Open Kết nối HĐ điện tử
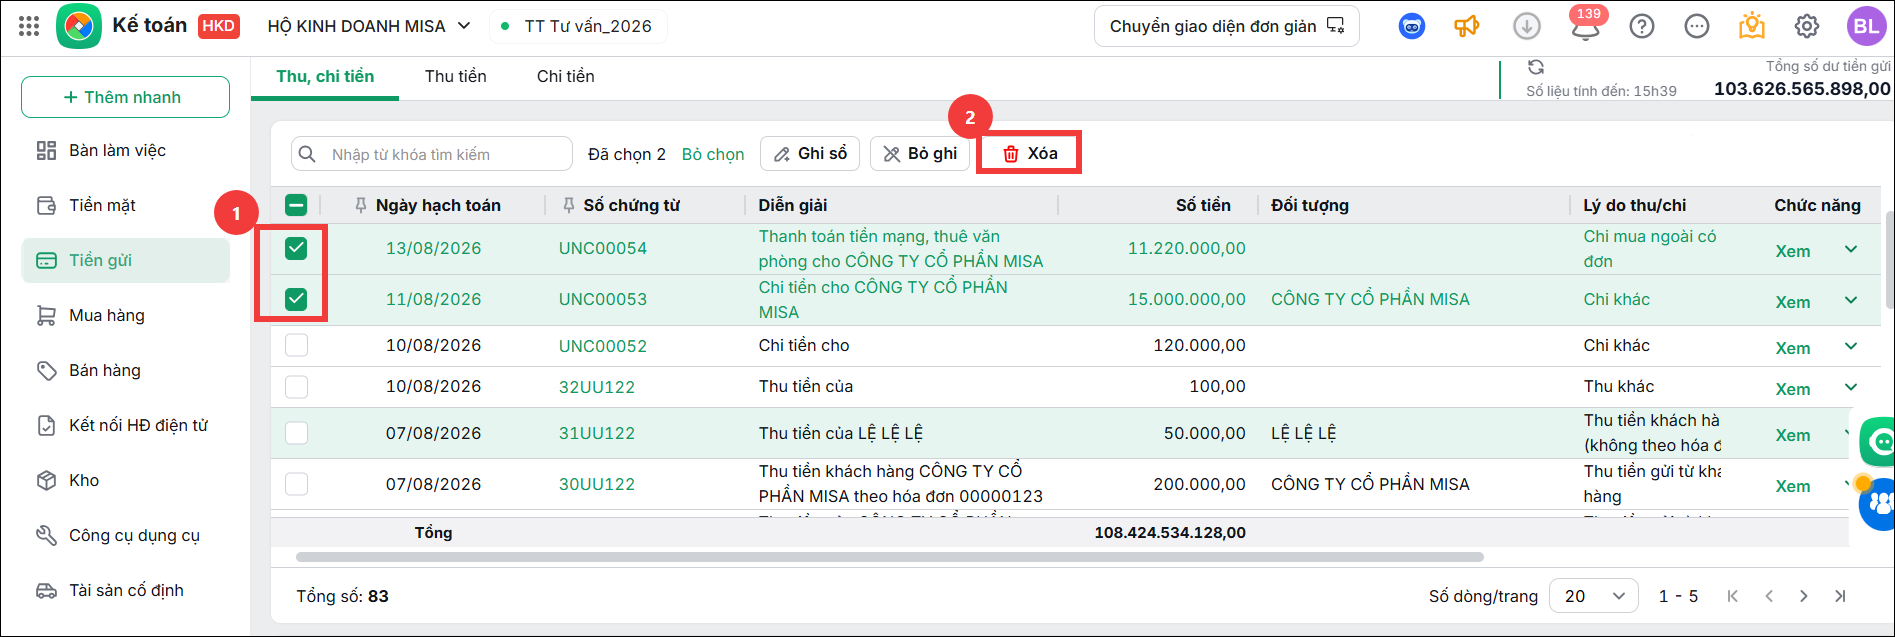1895x637 pixels. coord(125,425)
